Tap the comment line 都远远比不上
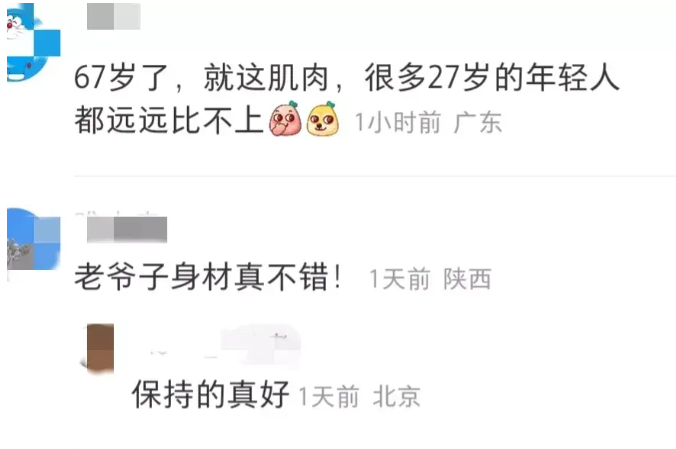This screenshot has width=676, height=449. tap(169, 120)
